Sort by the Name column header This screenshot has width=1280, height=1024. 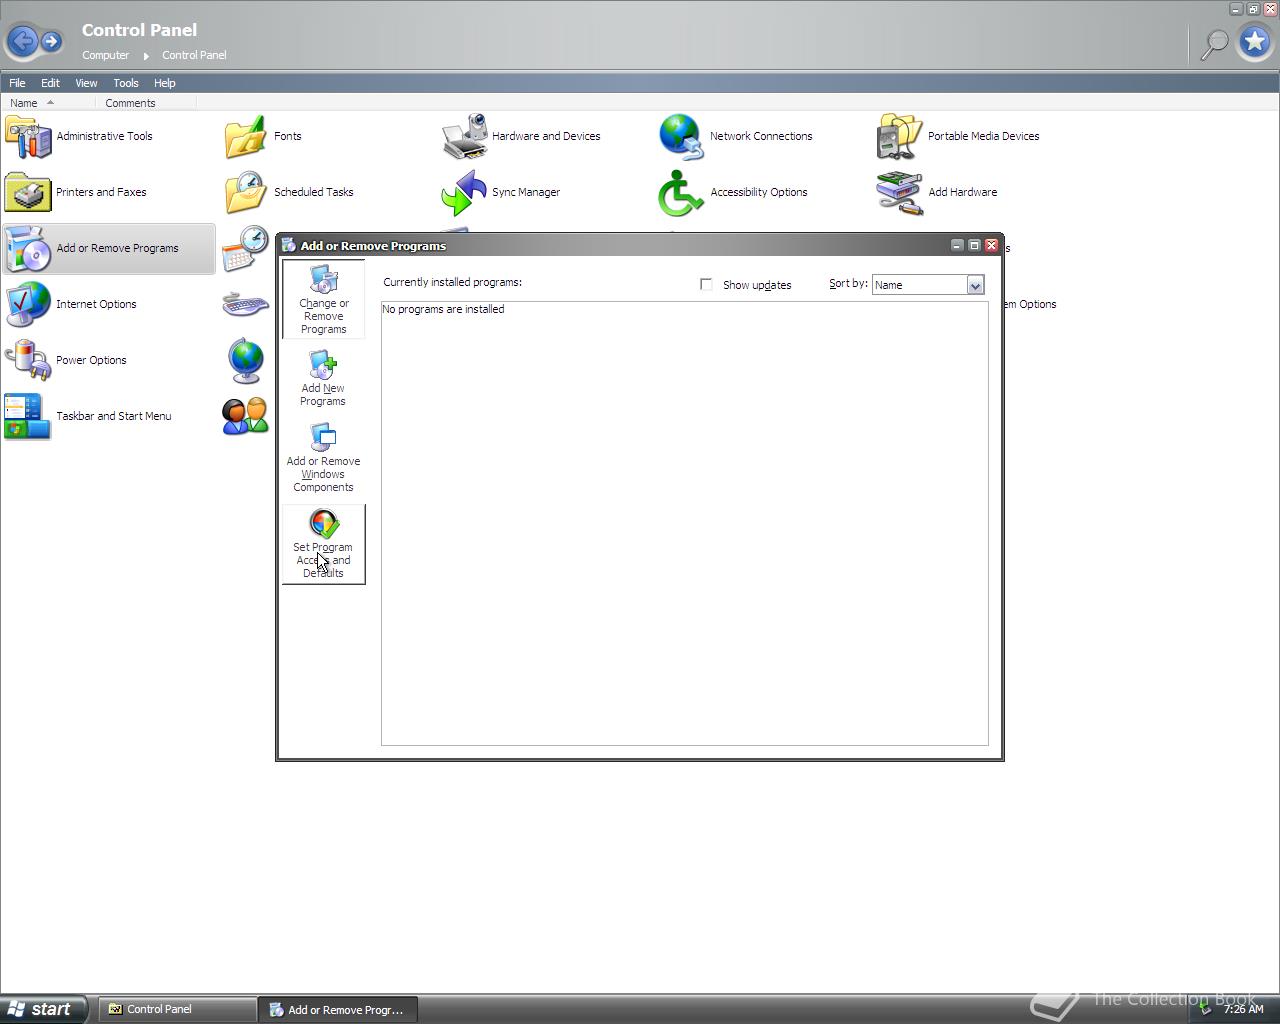49,103
